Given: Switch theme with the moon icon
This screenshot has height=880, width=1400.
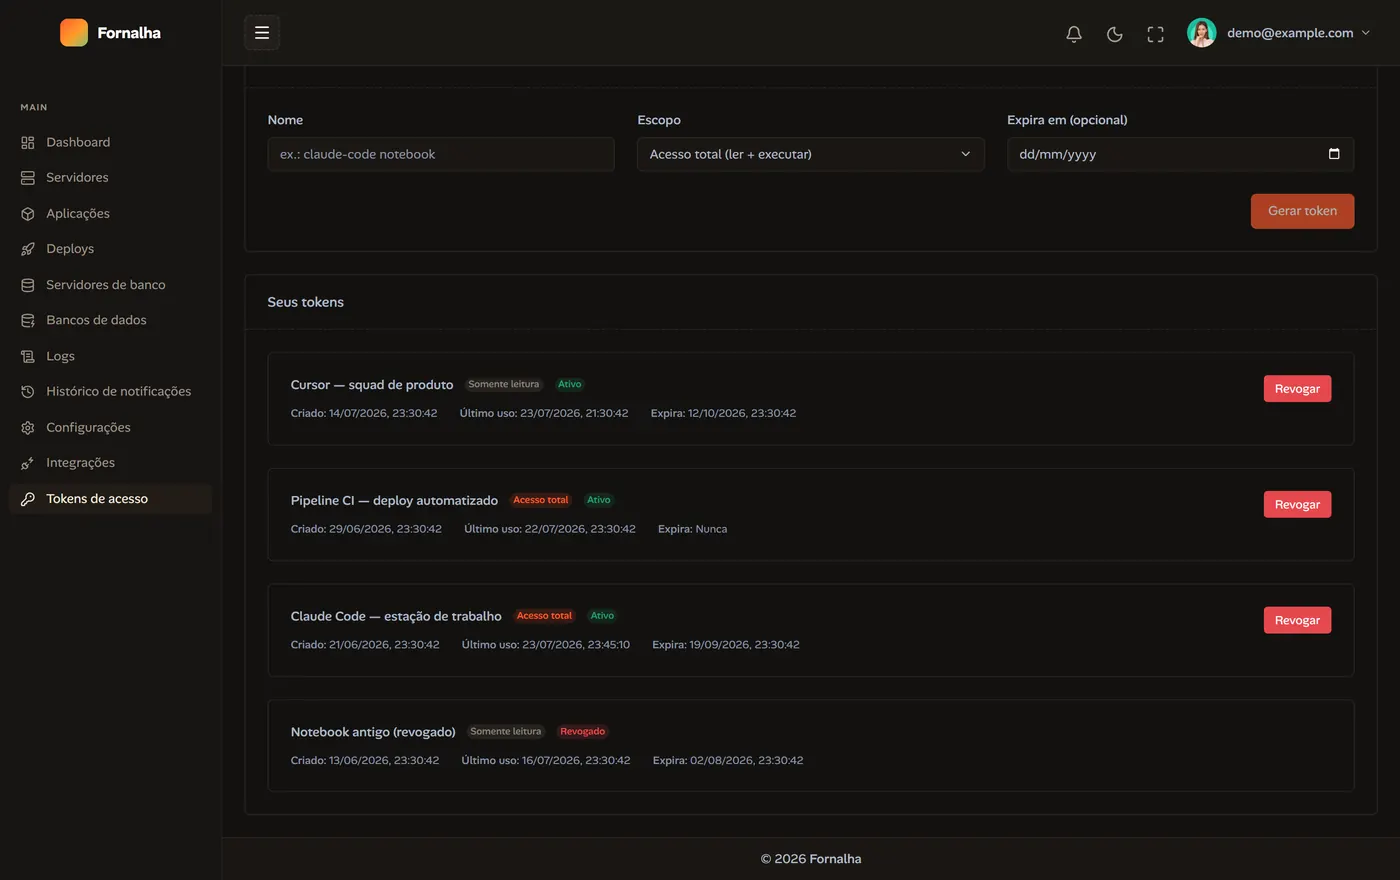Looking at the screenshot, I should [x=1115, y=34].
